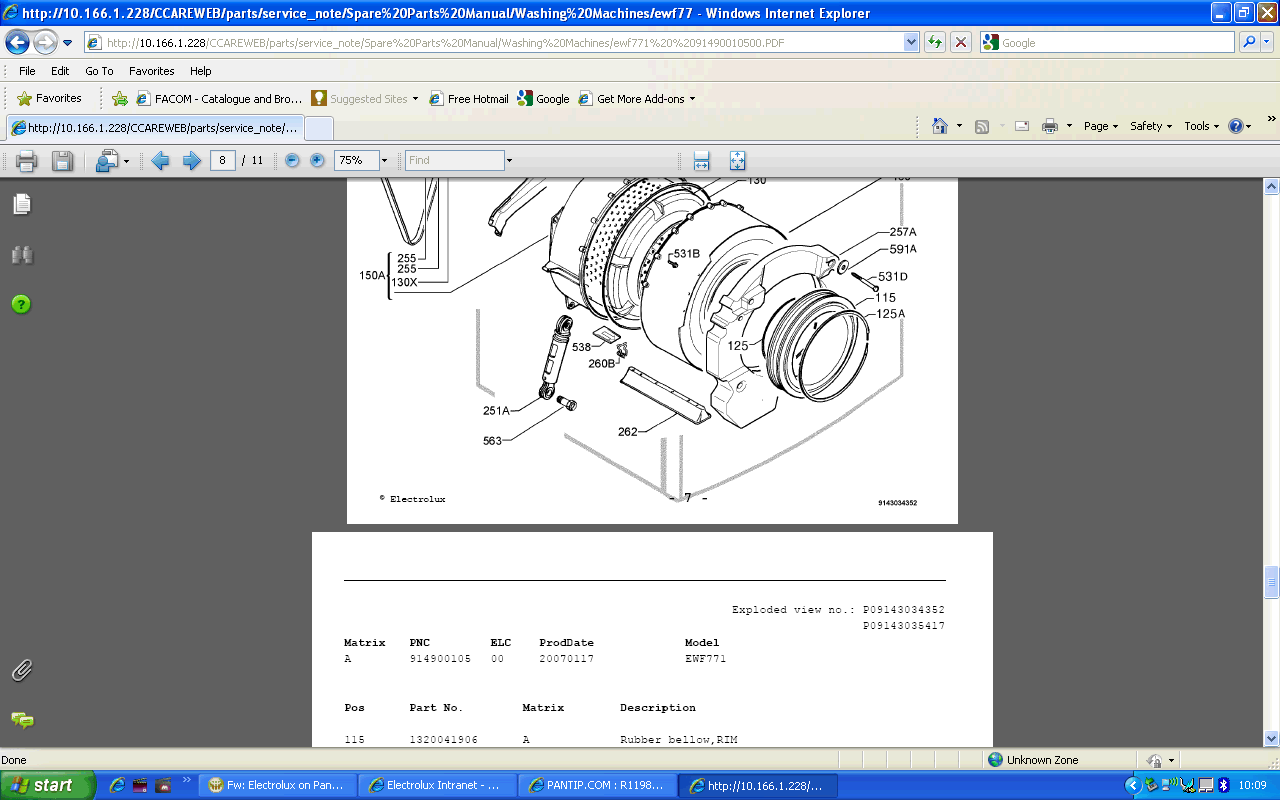Viewport: 1280px width, 800px height.
Task: Switch to PANTIP.COM taskbar window
Action: 597,785
